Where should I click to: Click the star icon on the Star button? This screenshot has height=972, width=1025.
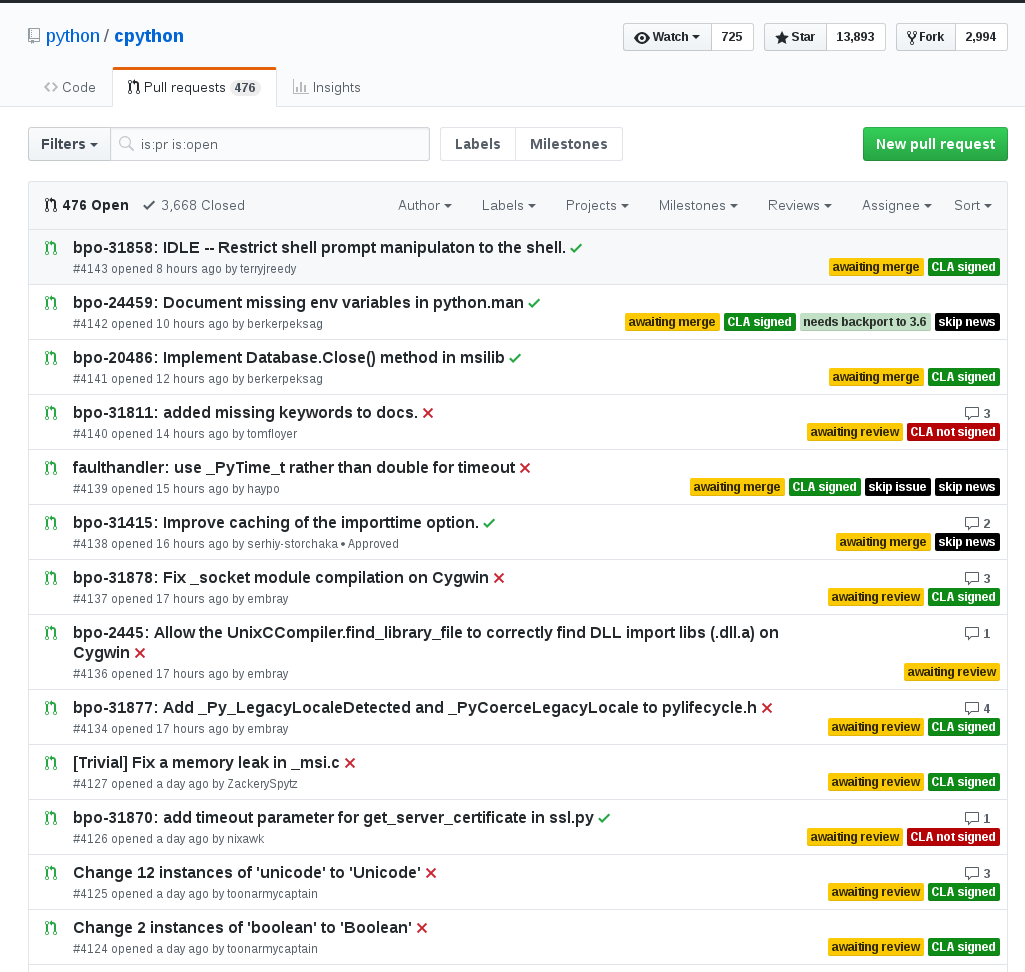coord(781,37)
